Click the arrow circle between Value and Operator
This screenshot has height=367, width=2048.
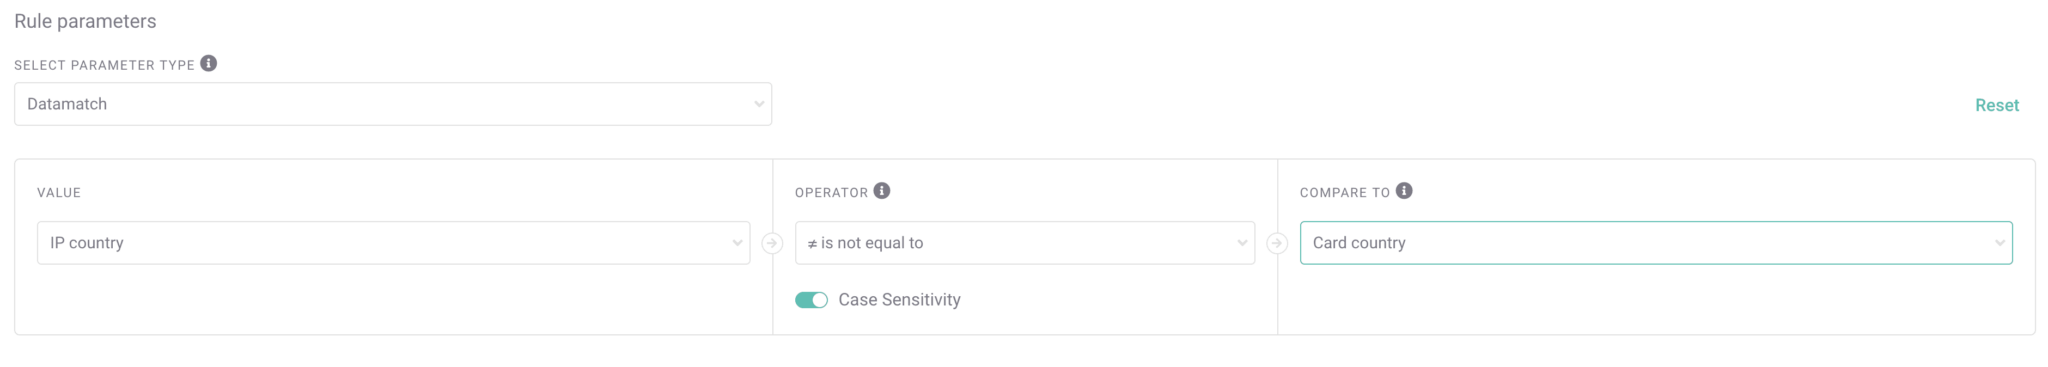click(772, 243)
